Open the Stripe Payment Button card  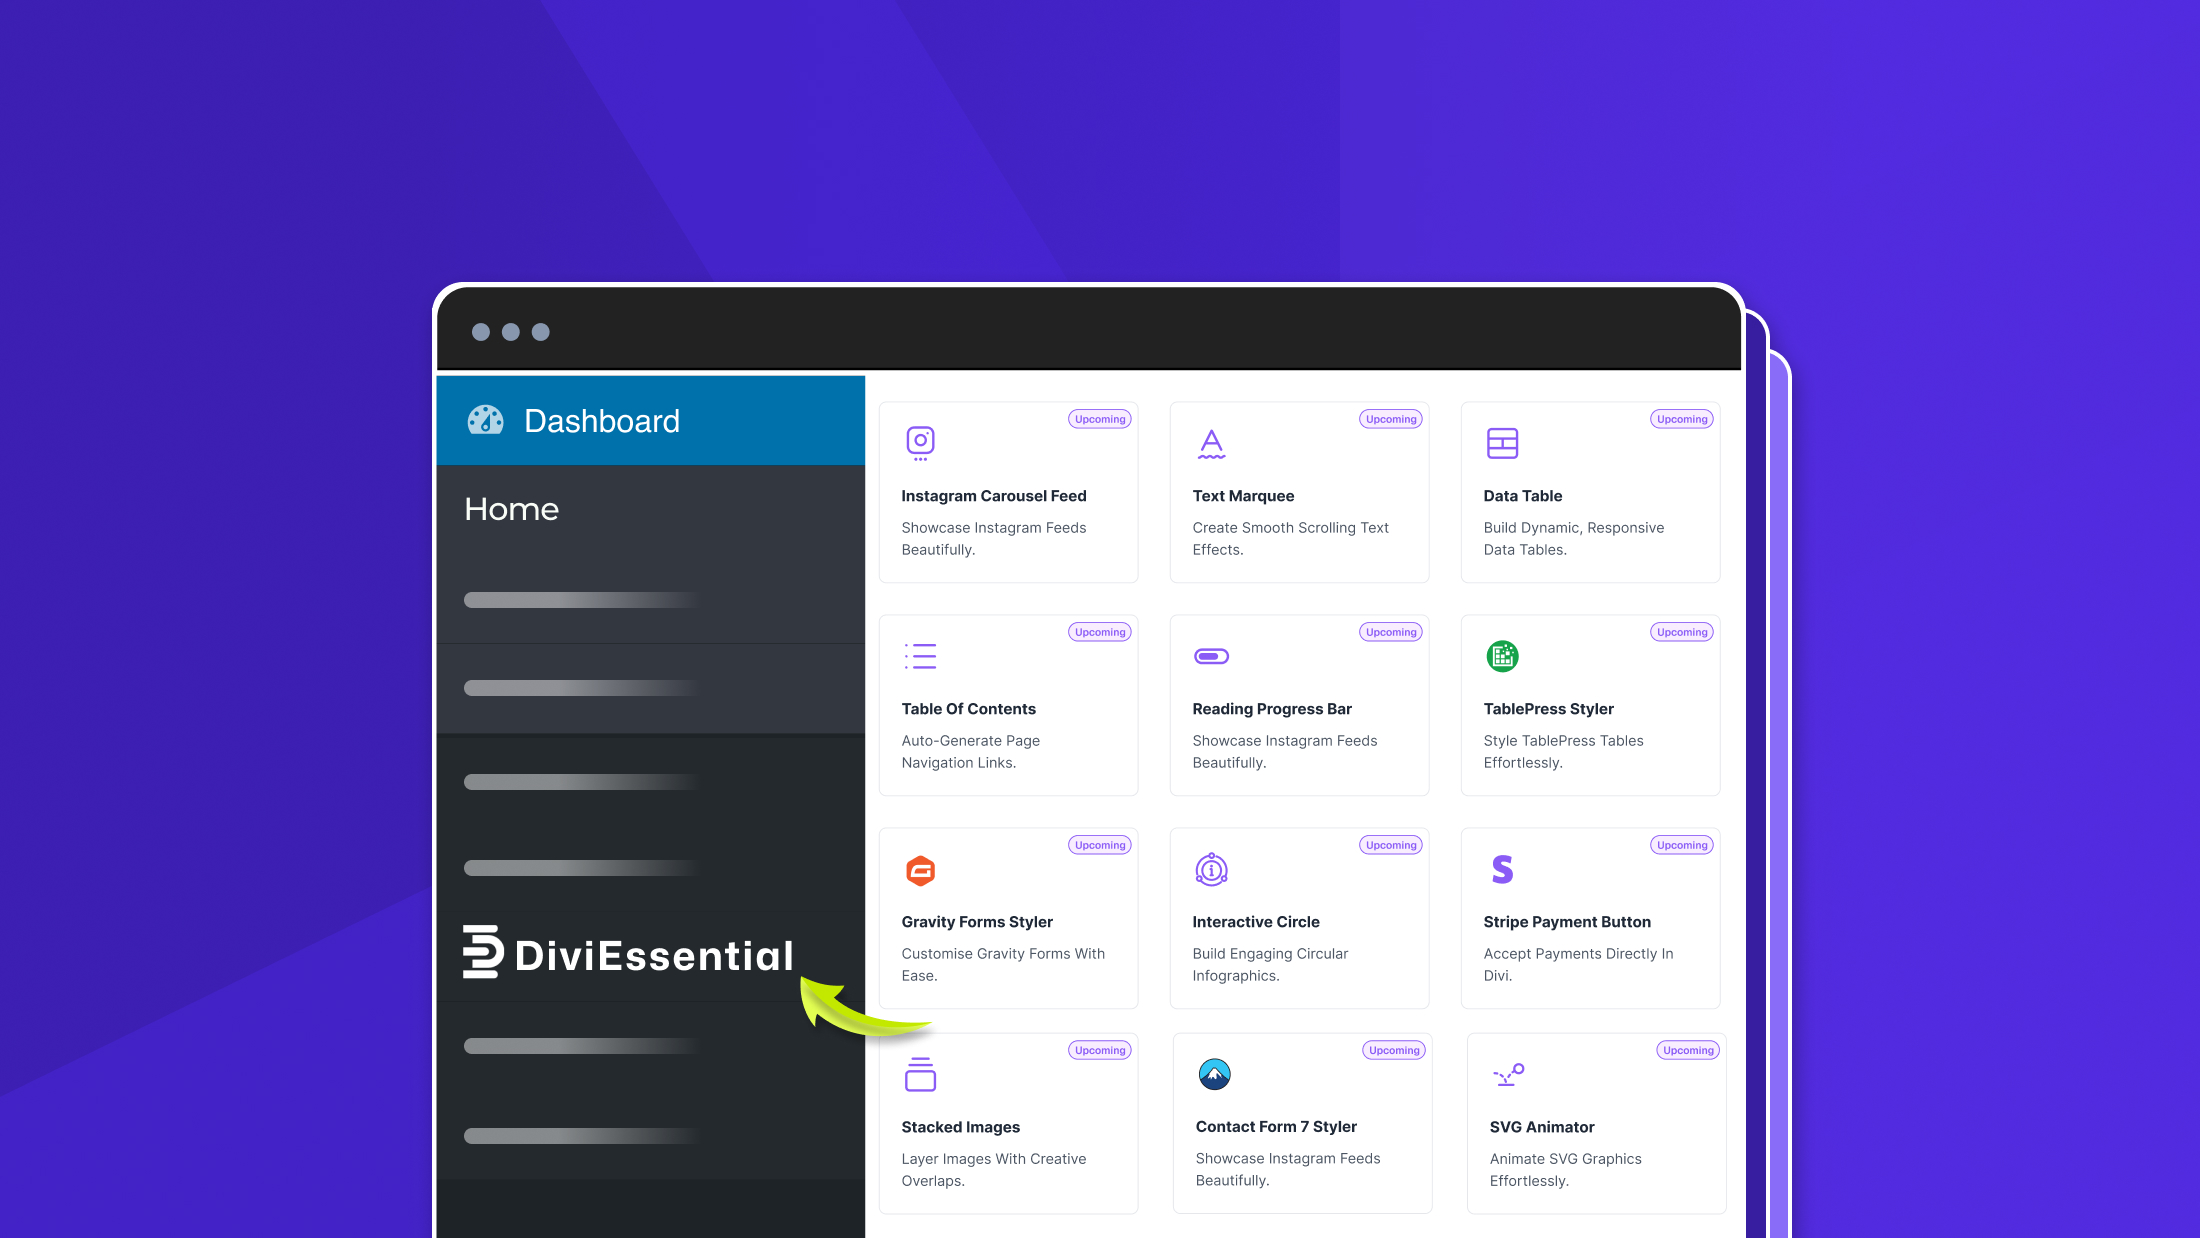click(x=1590, y=918)
